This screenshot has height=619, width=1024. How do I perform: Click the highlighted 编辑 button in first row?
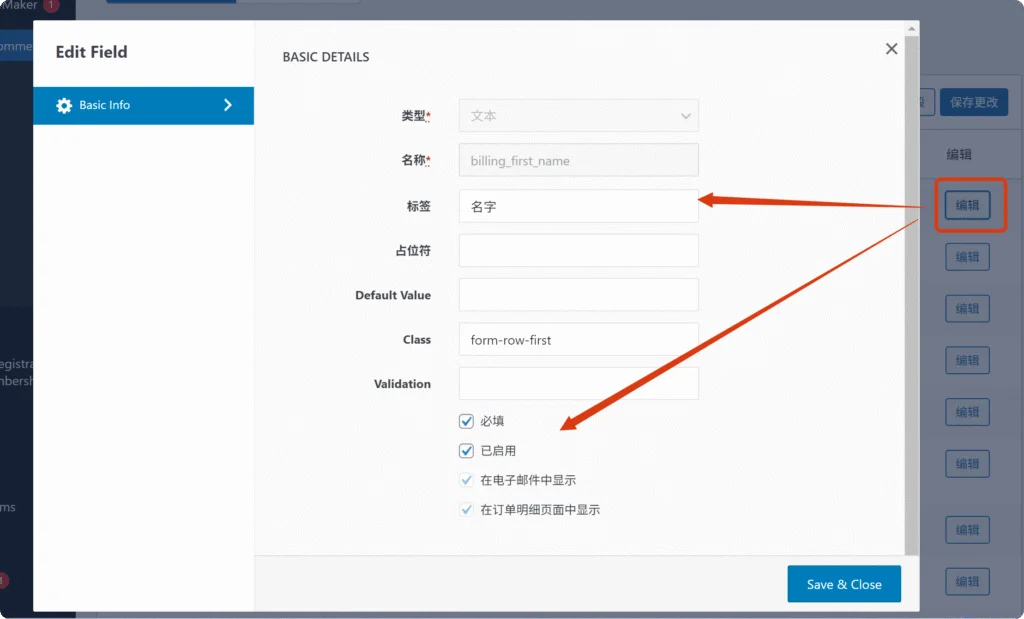click(x=967, y=205)
